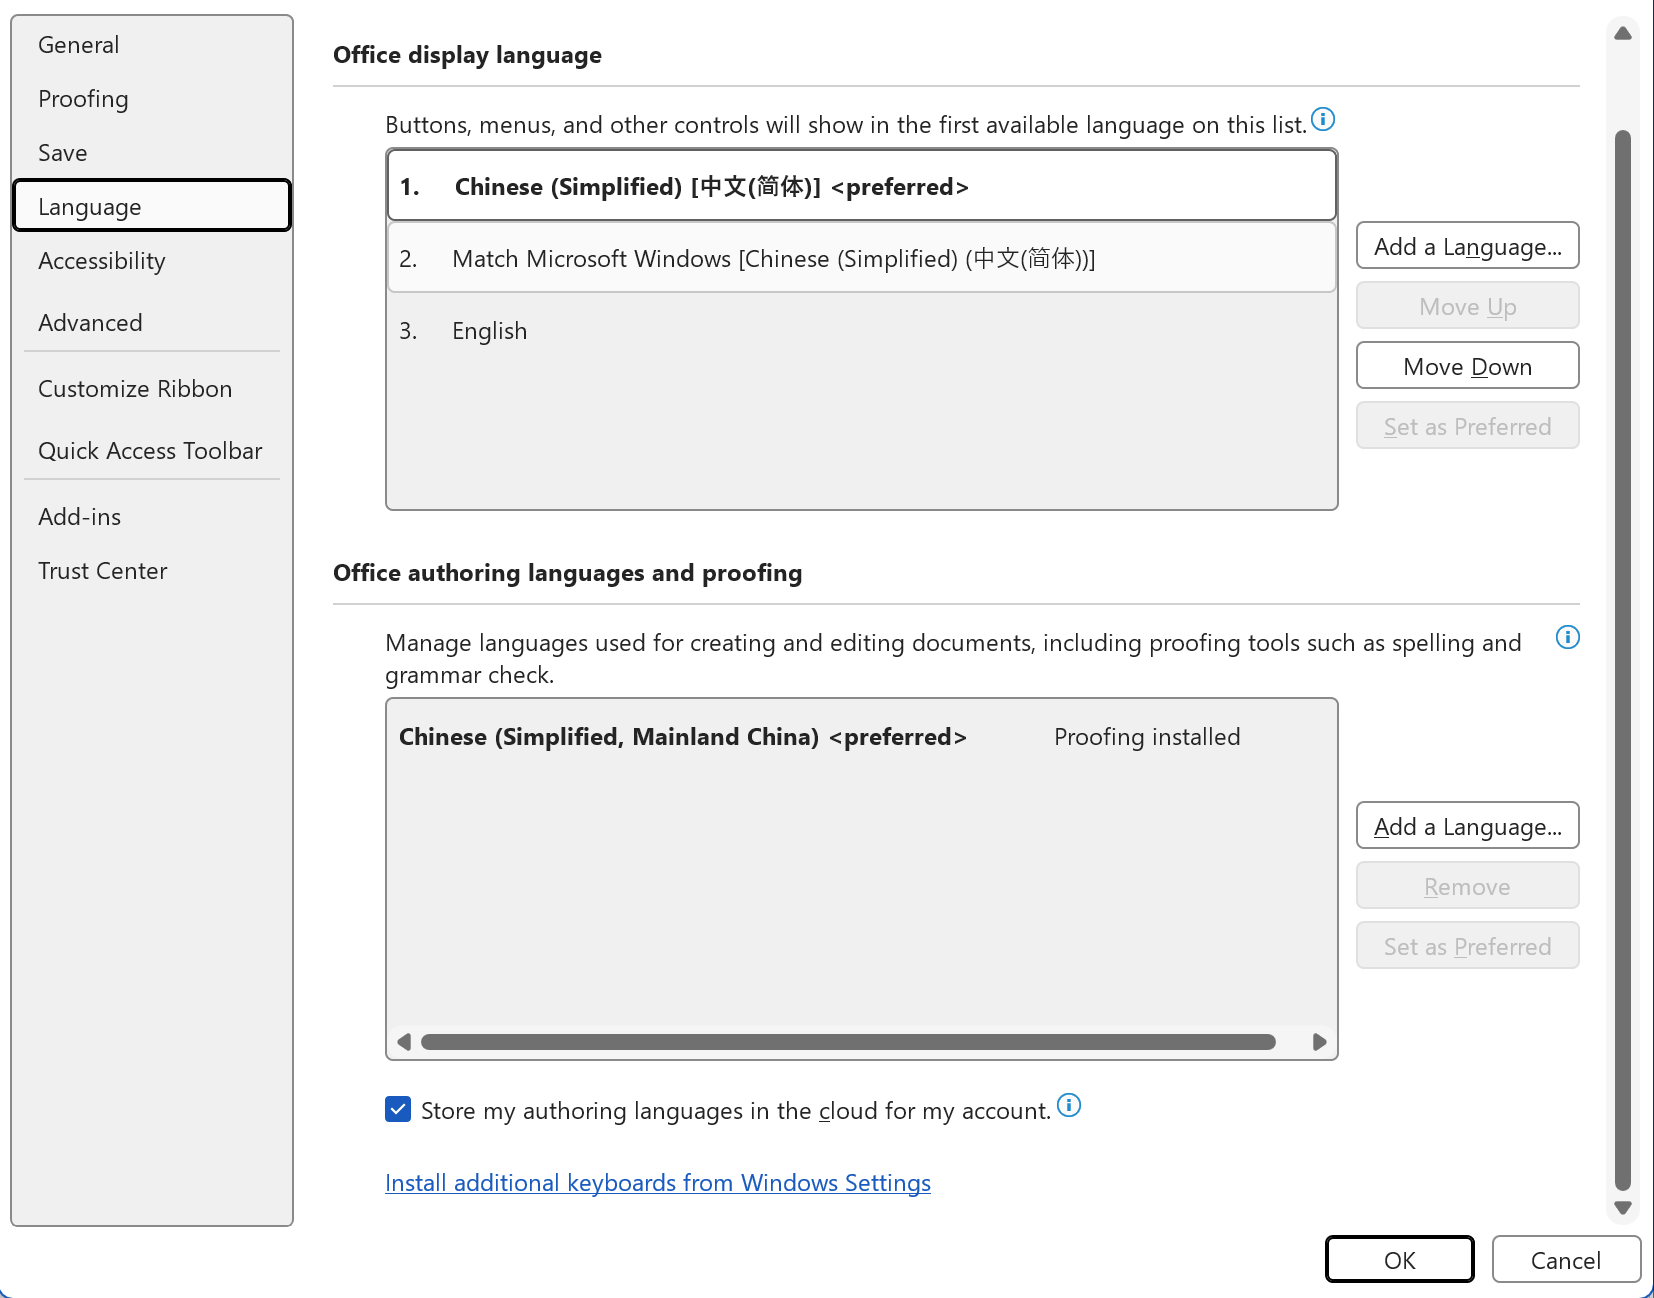The width and height of the screenshot is (1654, 1298).
Task: Select English in display language list
Action: point(862,331)
